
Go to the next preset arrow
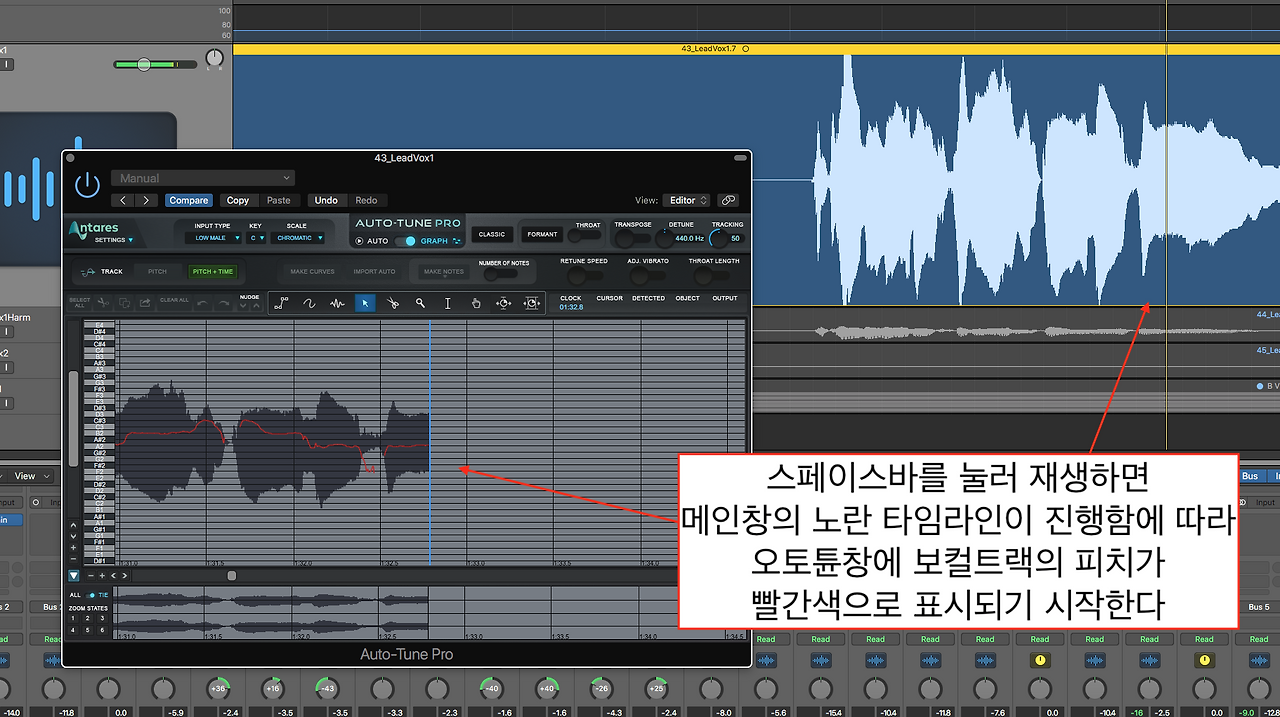(x=146, y=200)
